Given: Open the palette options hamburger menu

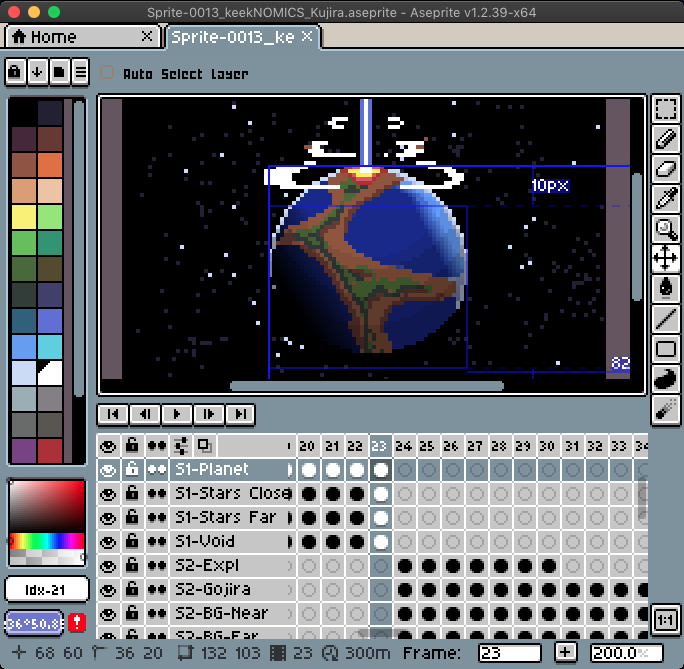Looking at the screenshot, I should click(x=80, y=72).
